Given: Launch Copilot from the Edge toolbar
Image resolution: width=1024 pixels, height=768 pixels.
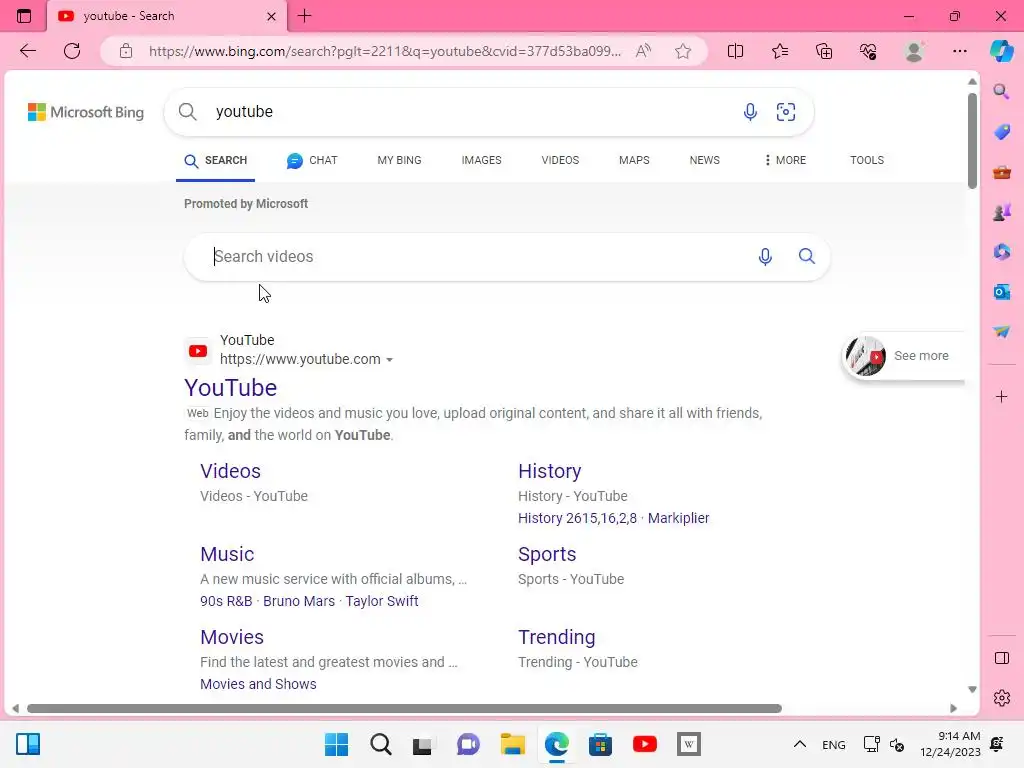Looking at the screenshot, I should click(x=1001, y=51).
